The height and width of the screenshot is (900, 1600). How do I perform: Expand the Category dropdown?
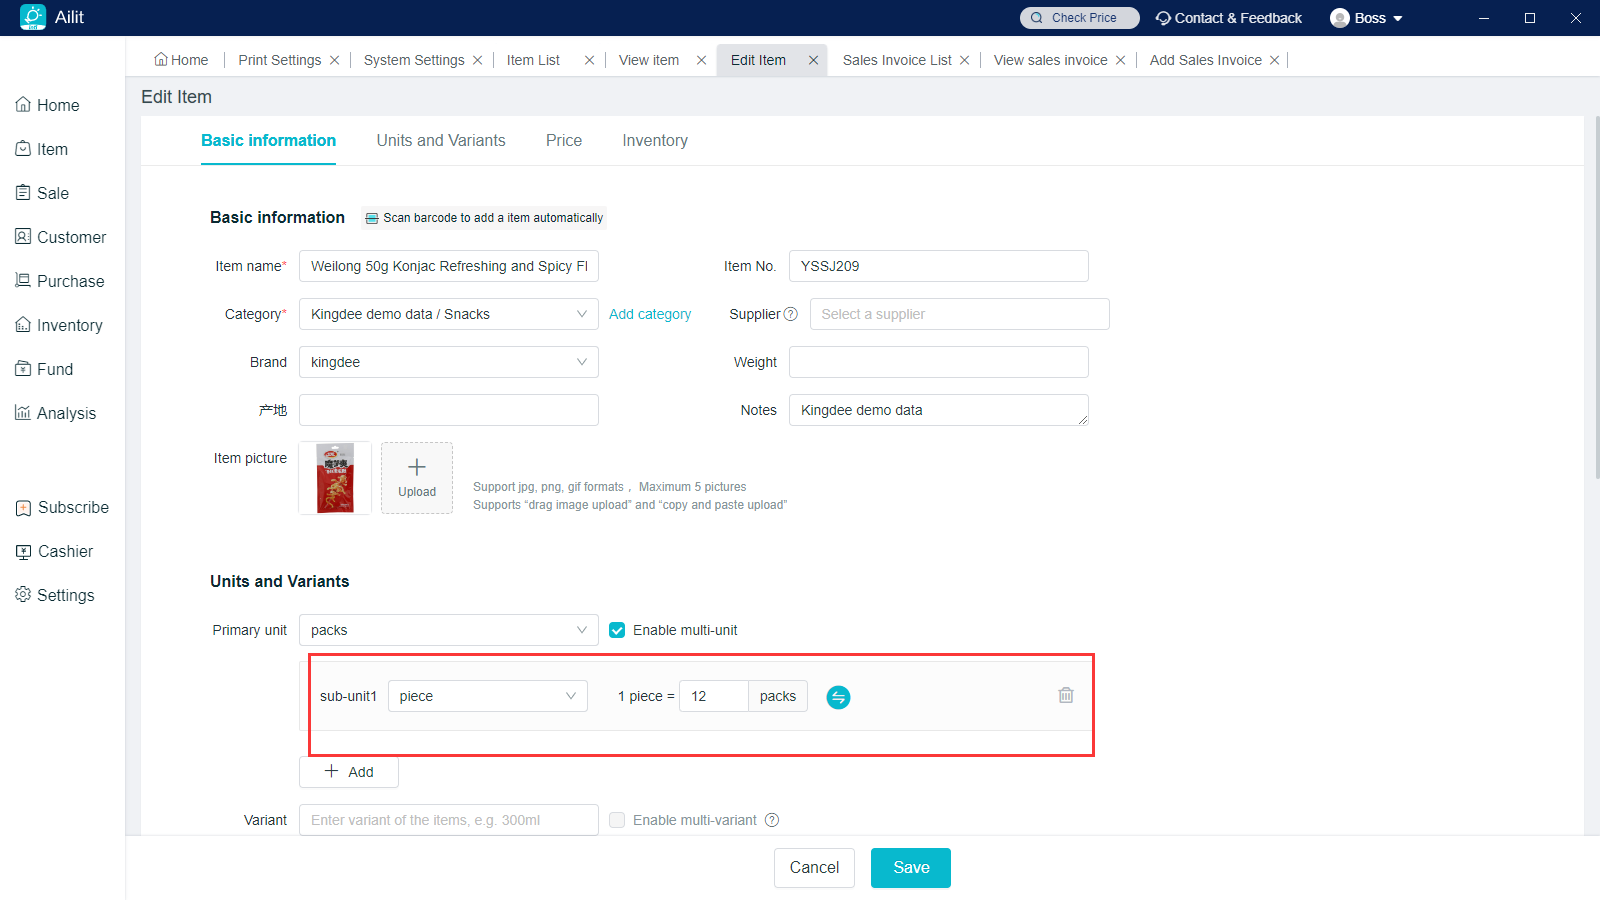[448, 314]
